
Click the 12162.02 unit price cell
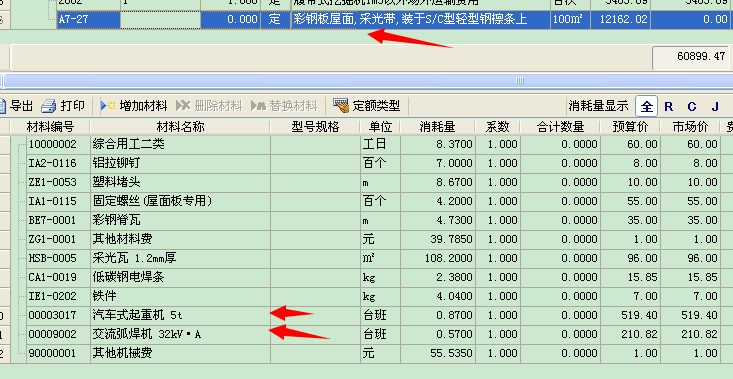(x=620, y=19)
